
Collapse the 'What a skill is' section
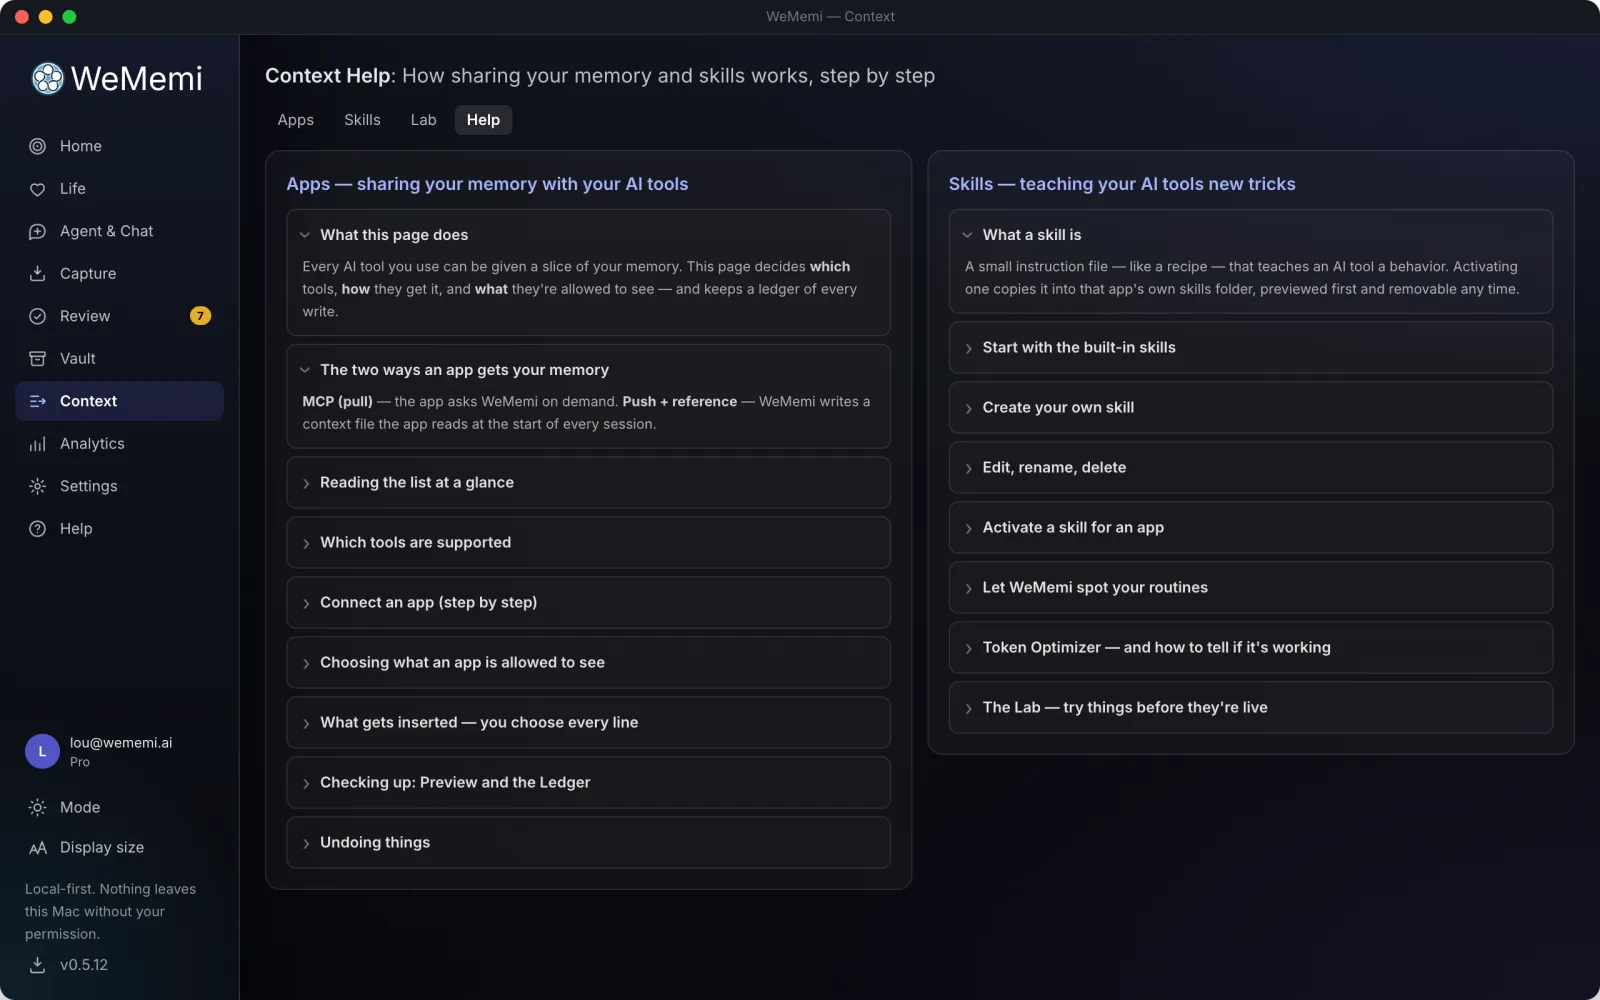click(x=1250, y=235)
